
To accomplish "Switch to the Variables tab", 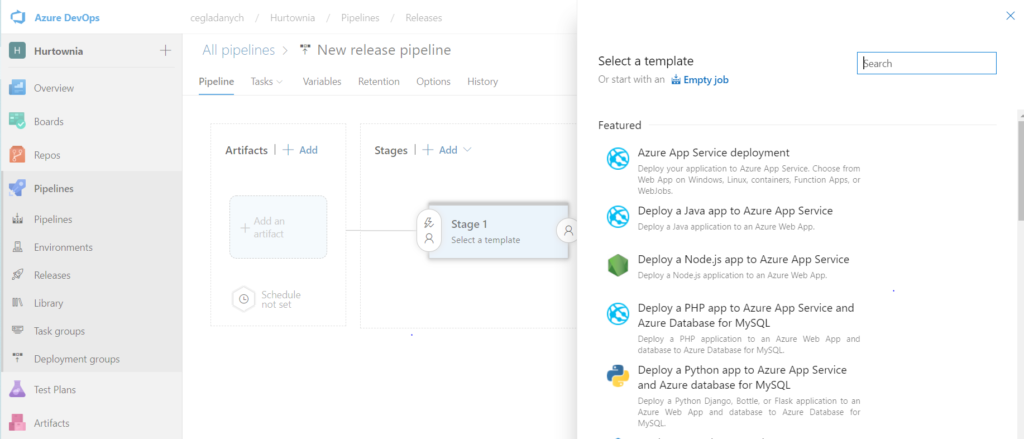I will (322, 82).
